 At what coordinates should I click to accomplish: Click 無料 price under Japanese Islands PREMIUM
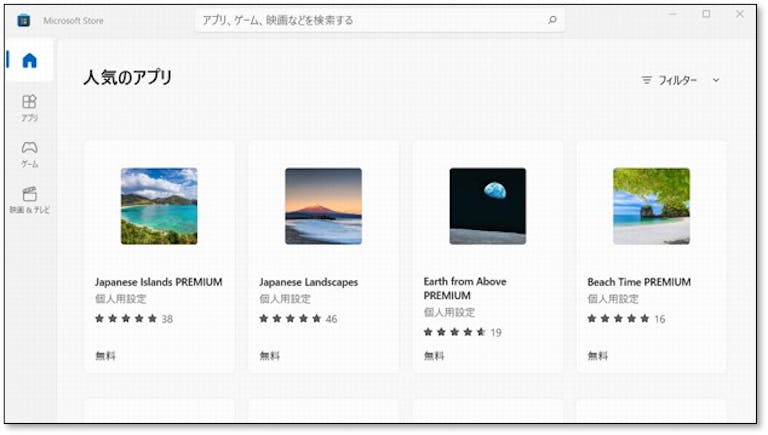coord(105,356)
